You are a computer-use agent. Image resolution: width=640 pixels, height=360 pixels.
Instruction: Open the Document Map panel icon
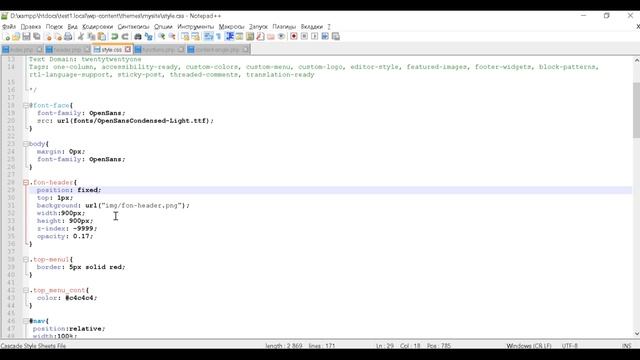[x=250, y=37]
